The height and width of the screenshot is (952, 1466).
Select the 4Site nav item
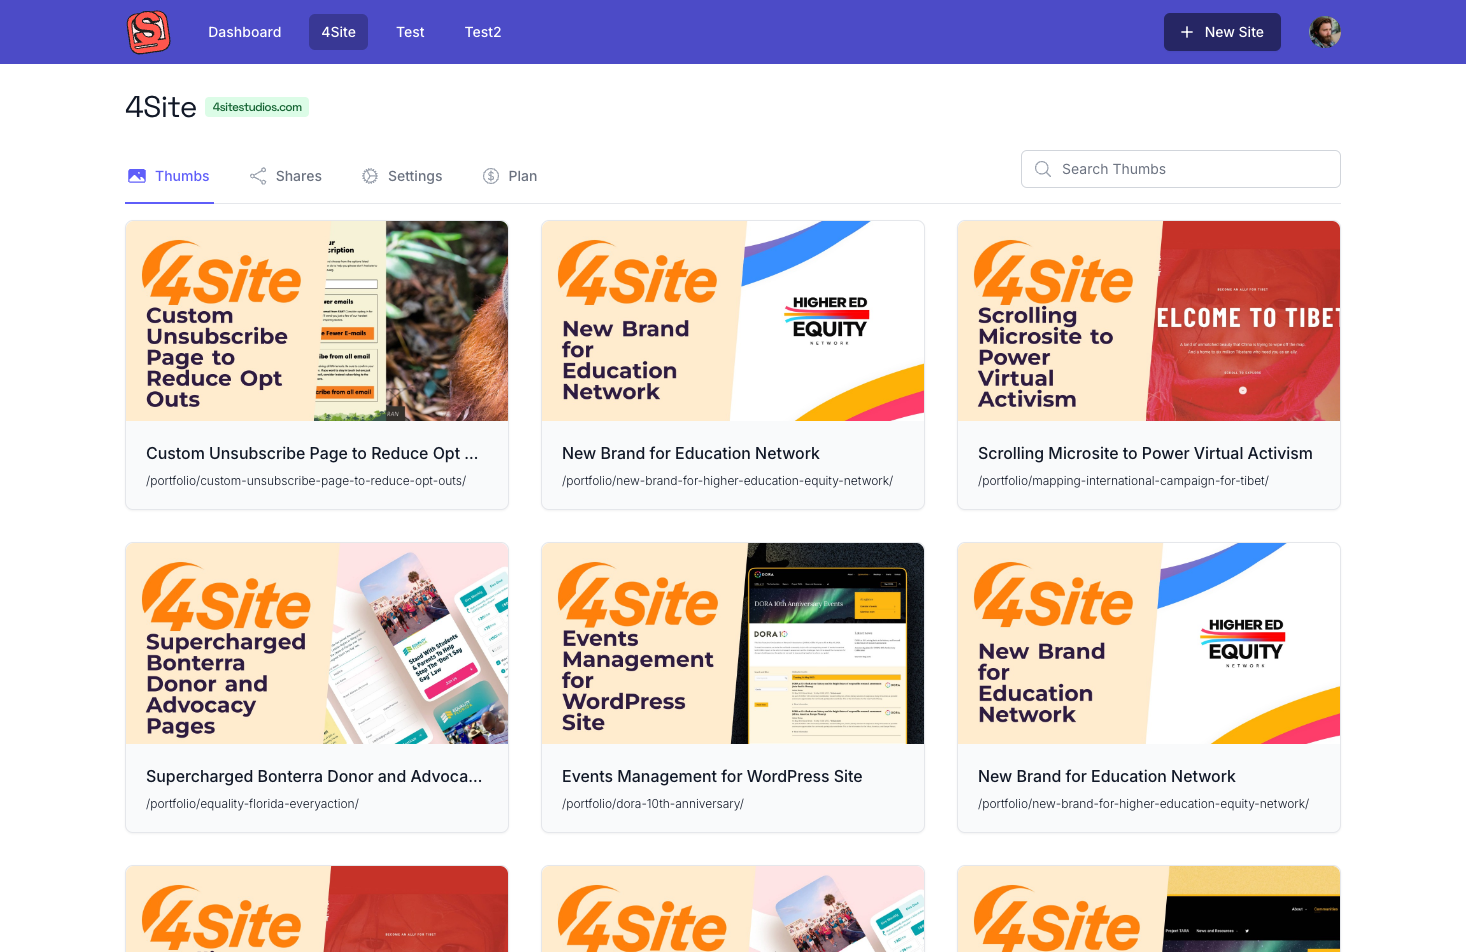339,32
